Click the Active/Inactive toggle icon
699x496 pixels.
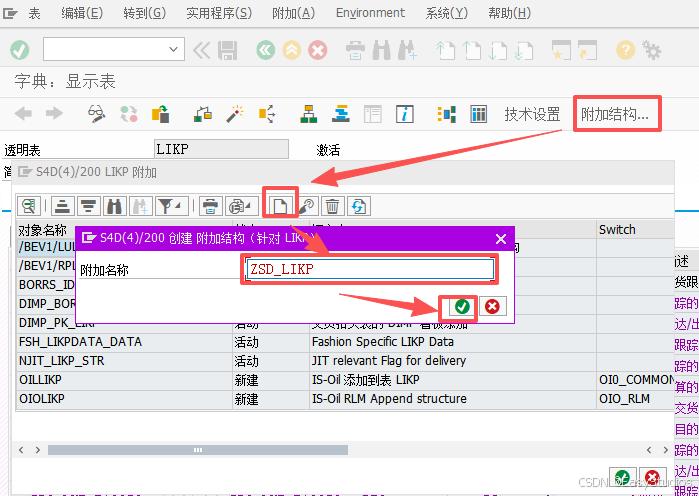pyautogui.click(x=129, y=114)
